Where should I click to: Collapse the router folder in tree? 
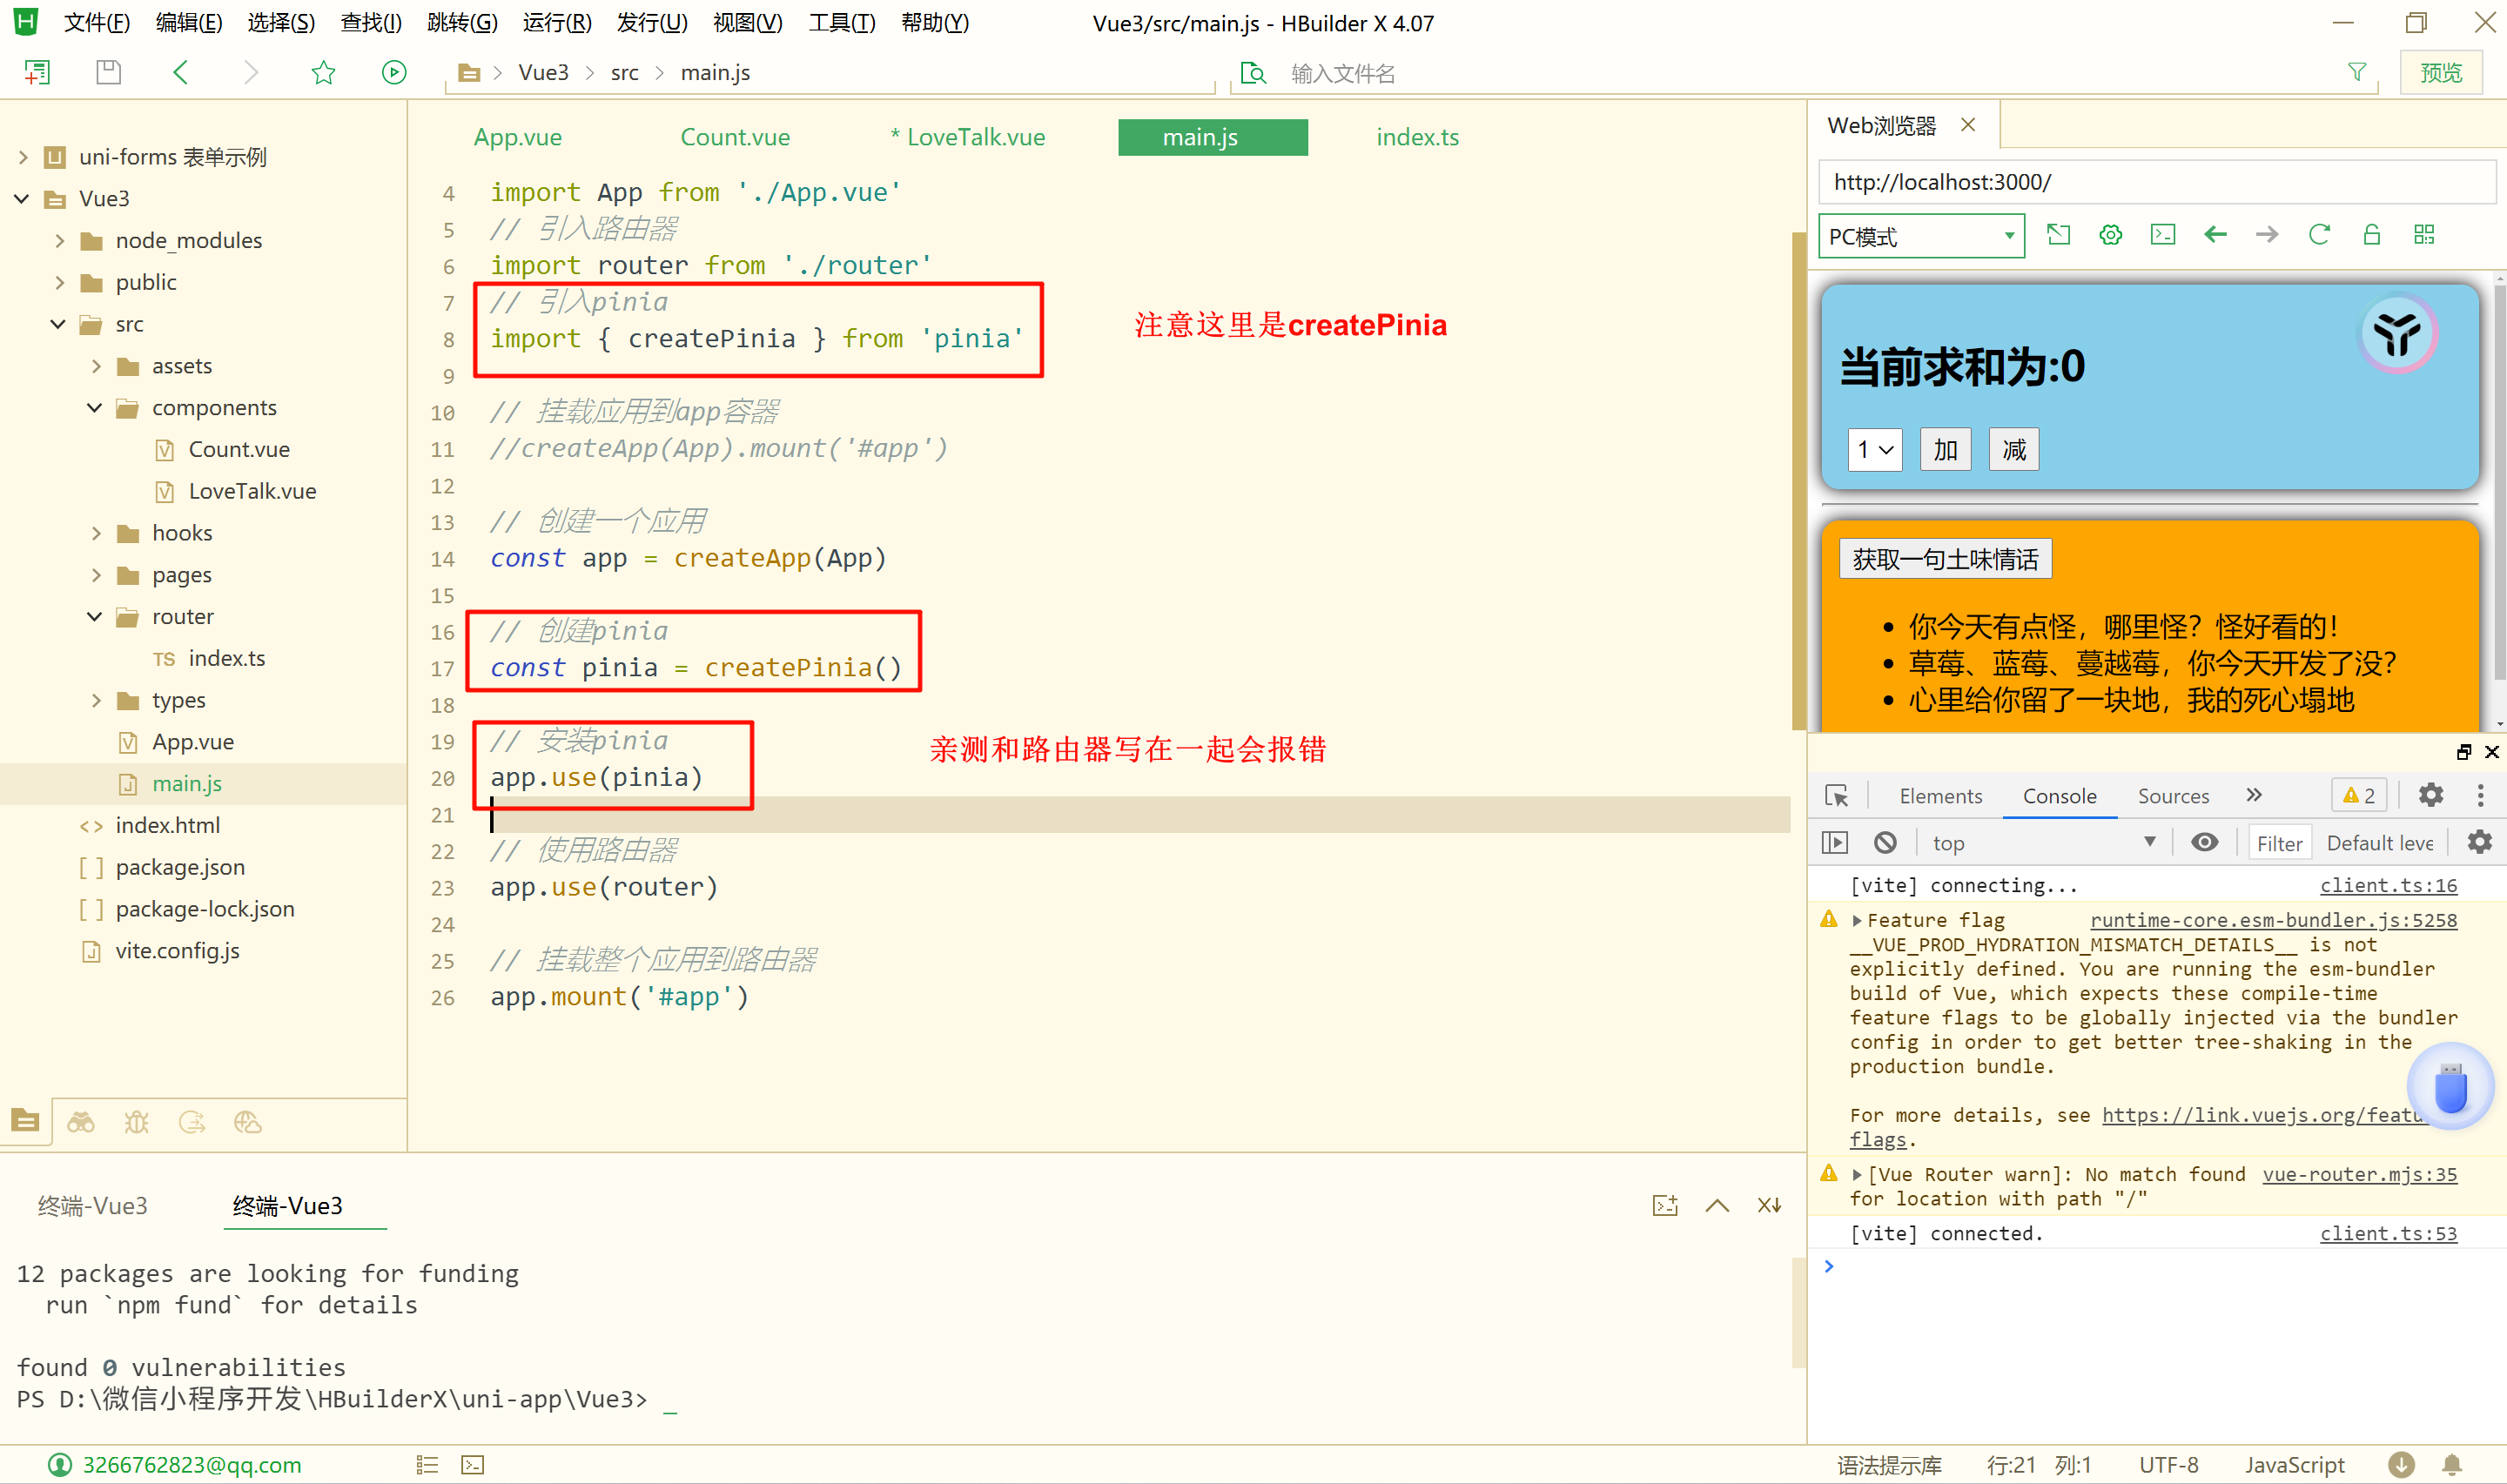[95, 617]
